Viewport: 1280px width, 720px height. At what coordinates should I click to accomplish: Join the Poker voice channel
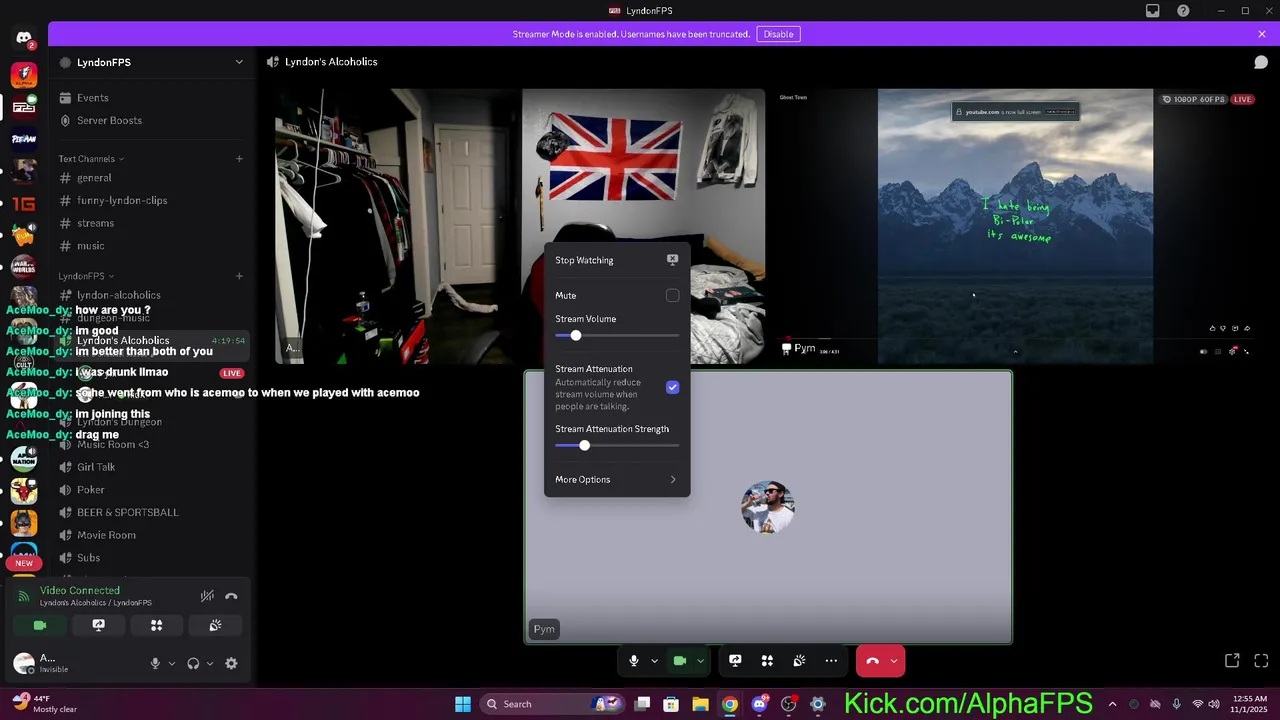tap(150, 490)
